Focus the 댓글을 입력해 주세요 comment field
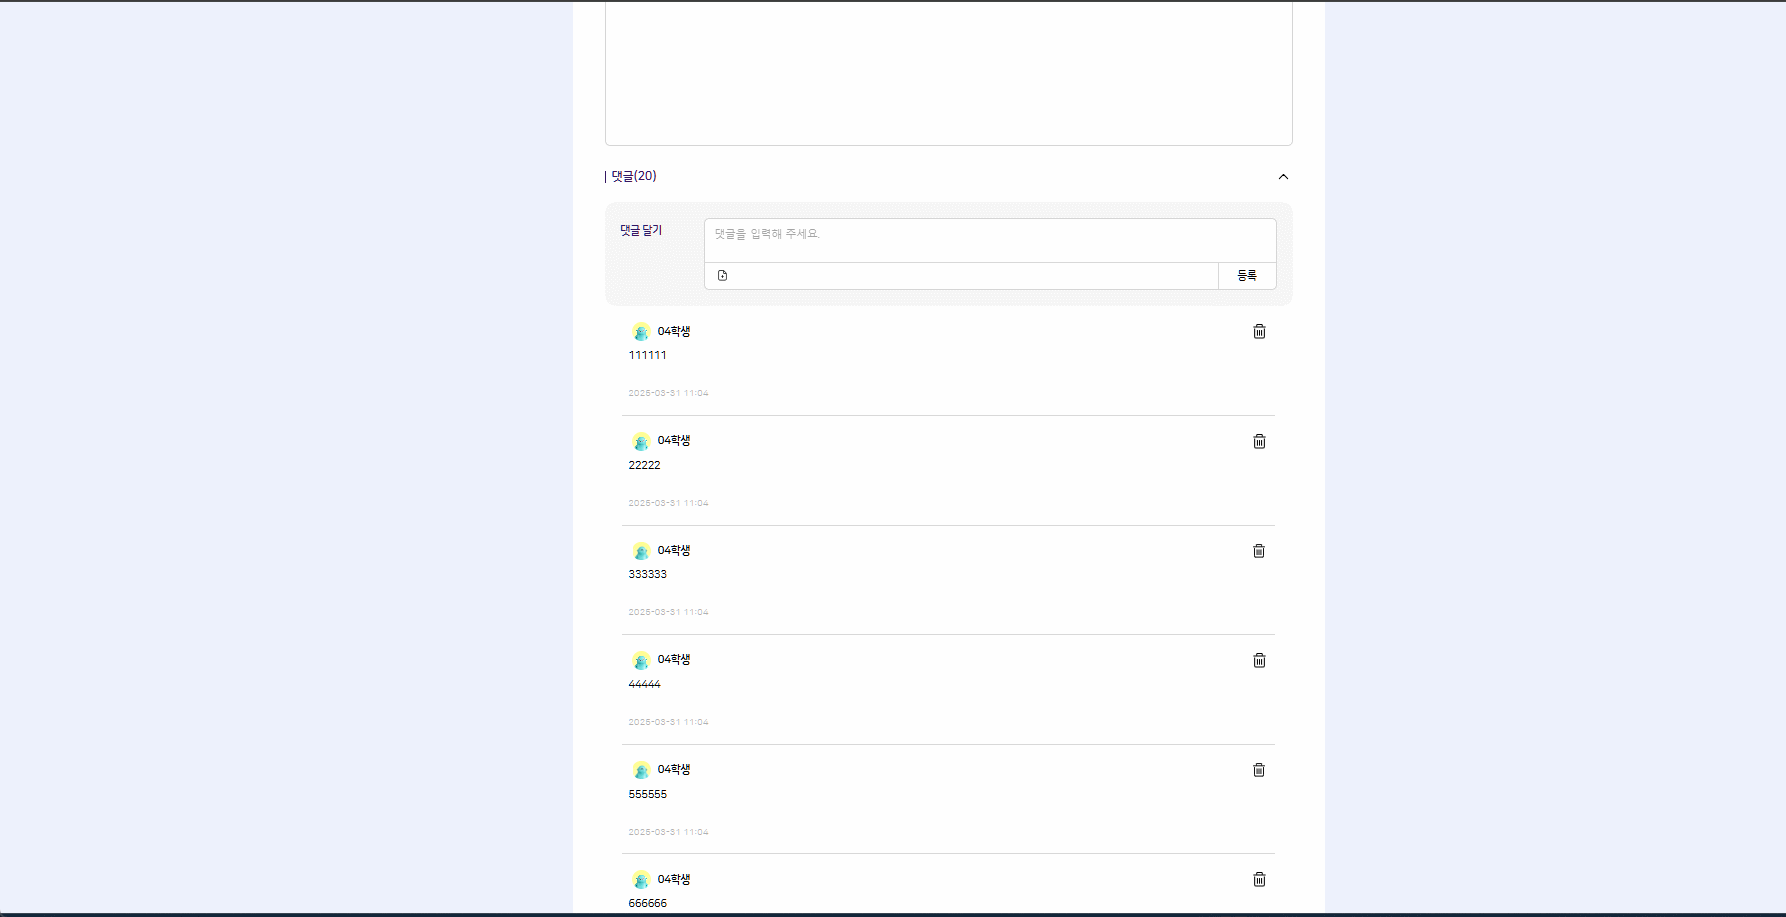 [x=989, y=240]
